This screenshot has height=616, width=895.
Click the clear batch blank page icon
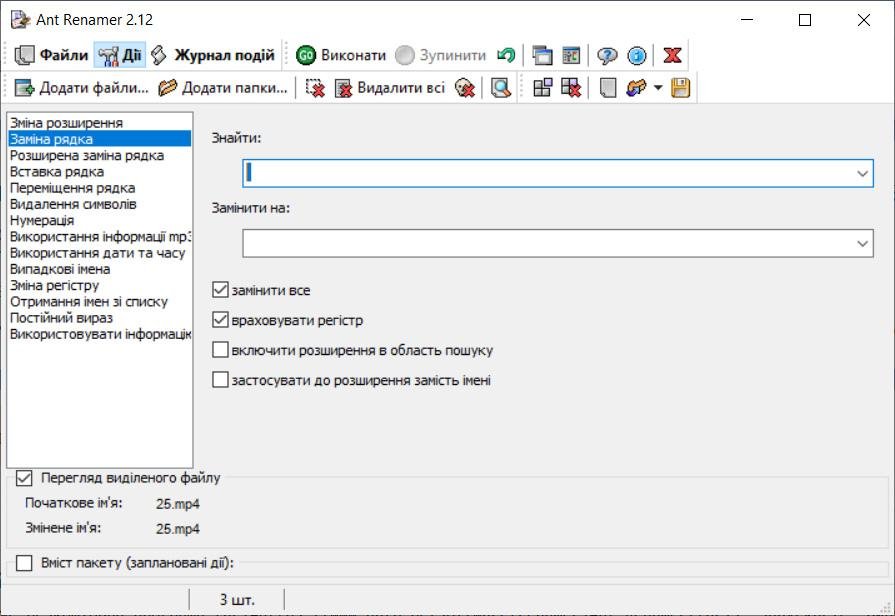tap(608, 88)
